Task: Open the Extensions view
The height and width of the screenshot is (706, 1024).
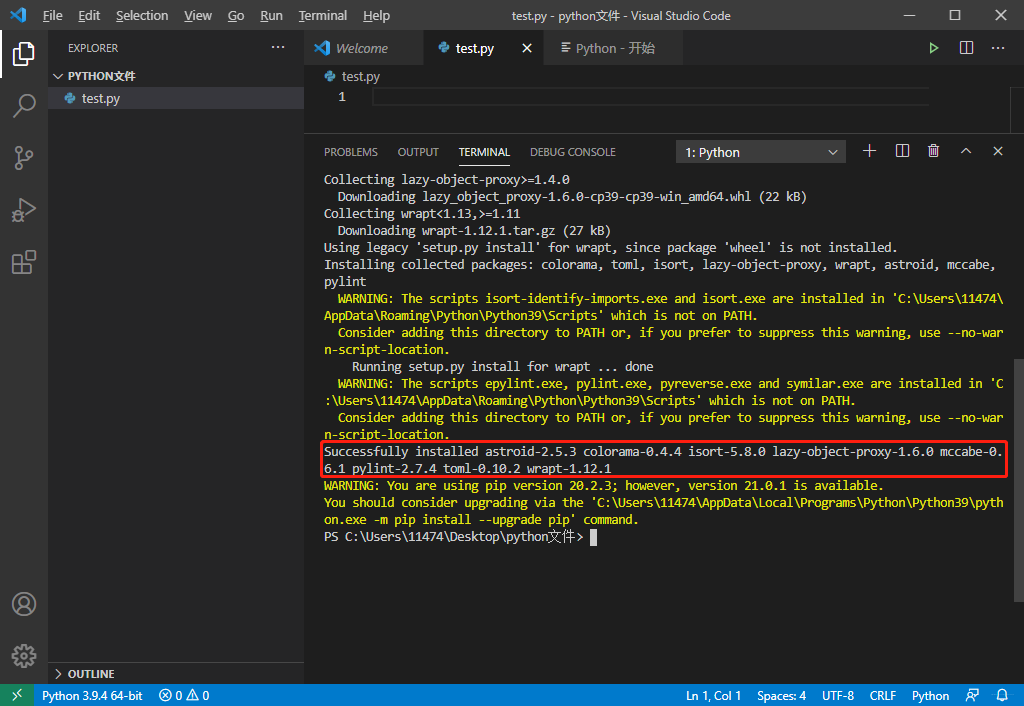Action: 24,262
